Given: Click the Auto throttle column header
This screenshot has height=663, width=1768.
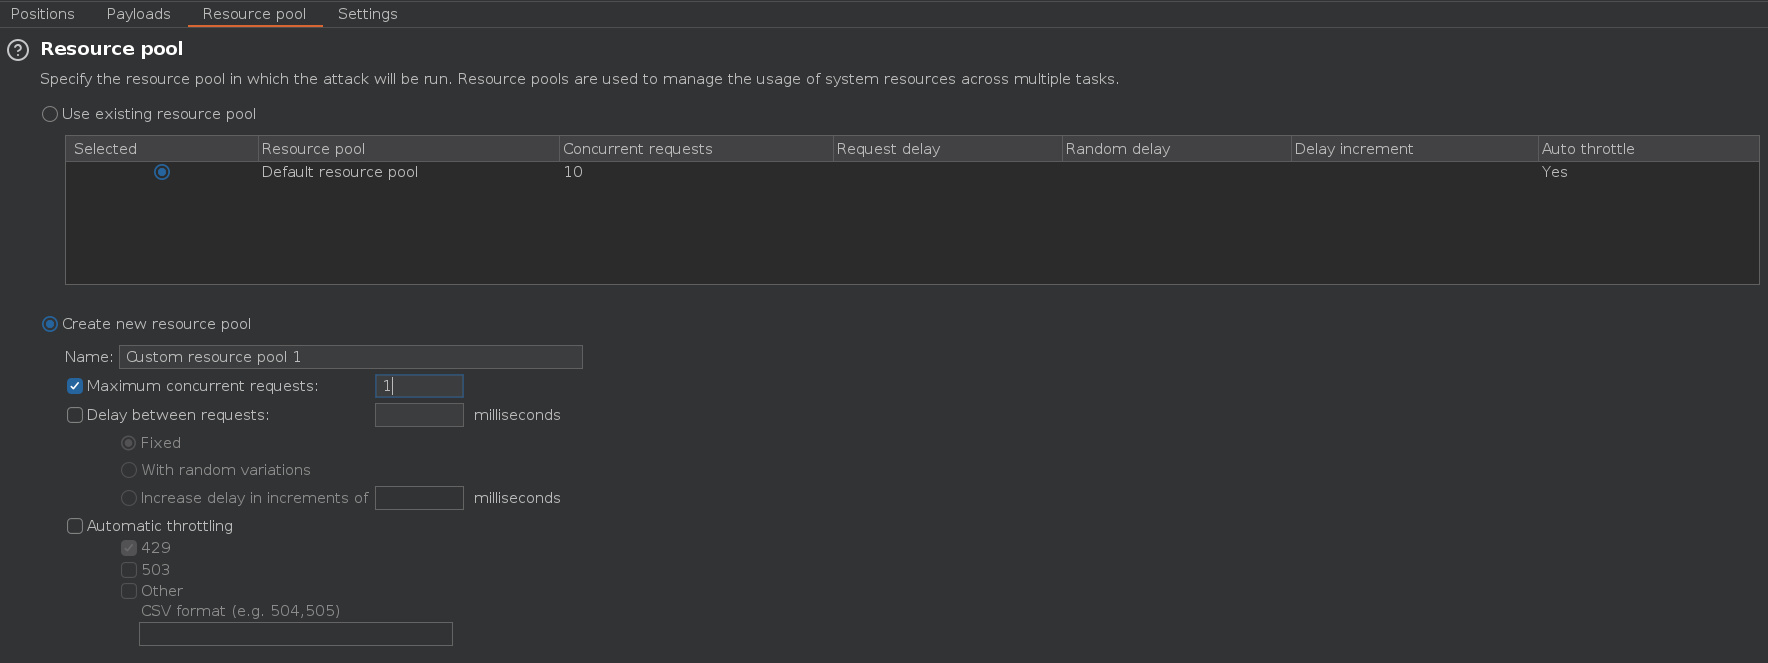Looking at the screenshot, I should tap(1587, 149).
